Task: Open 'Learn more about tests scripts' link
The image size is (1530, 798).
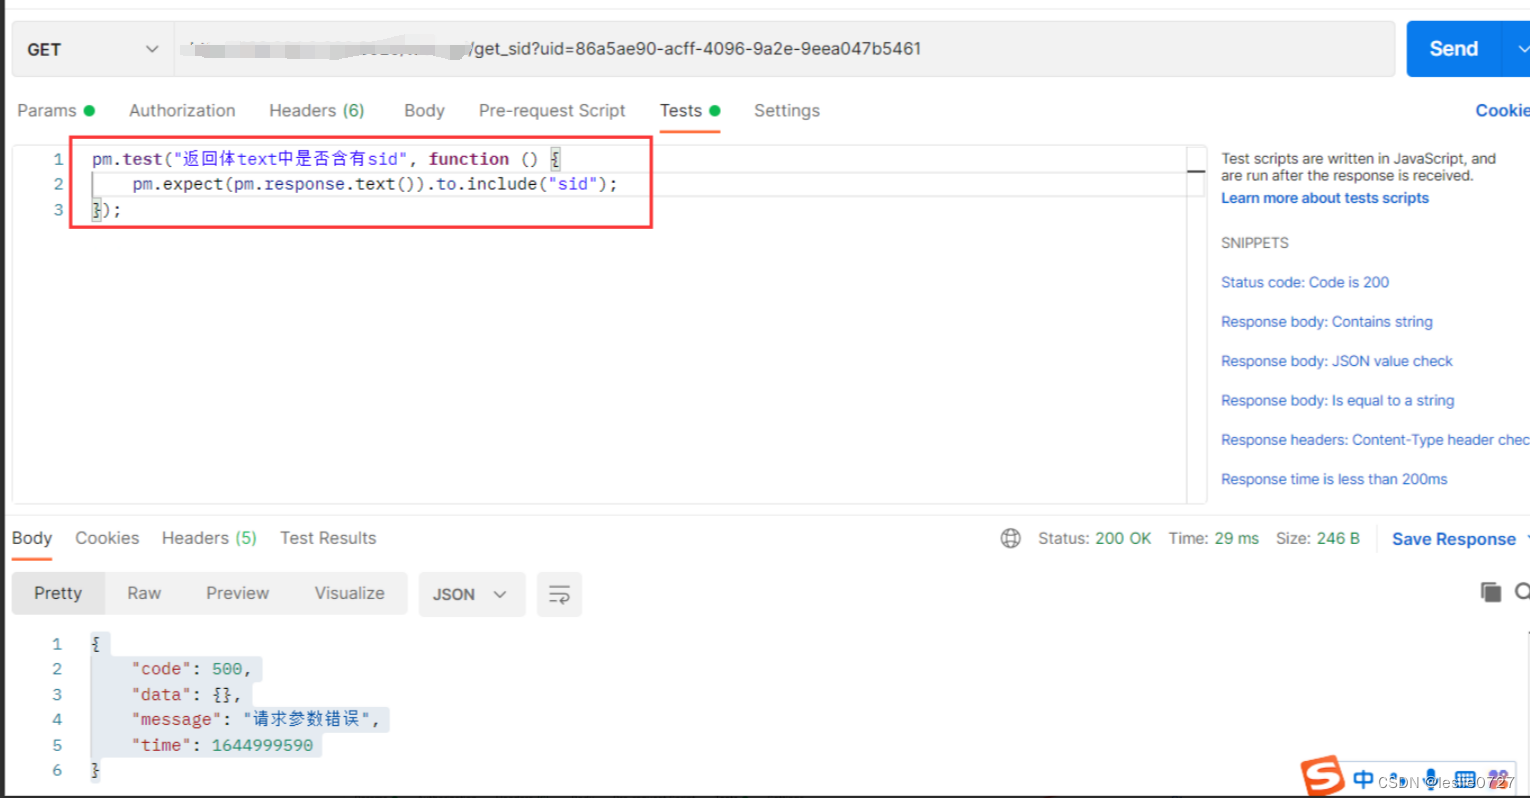Action: click(x=1324, y=197)
